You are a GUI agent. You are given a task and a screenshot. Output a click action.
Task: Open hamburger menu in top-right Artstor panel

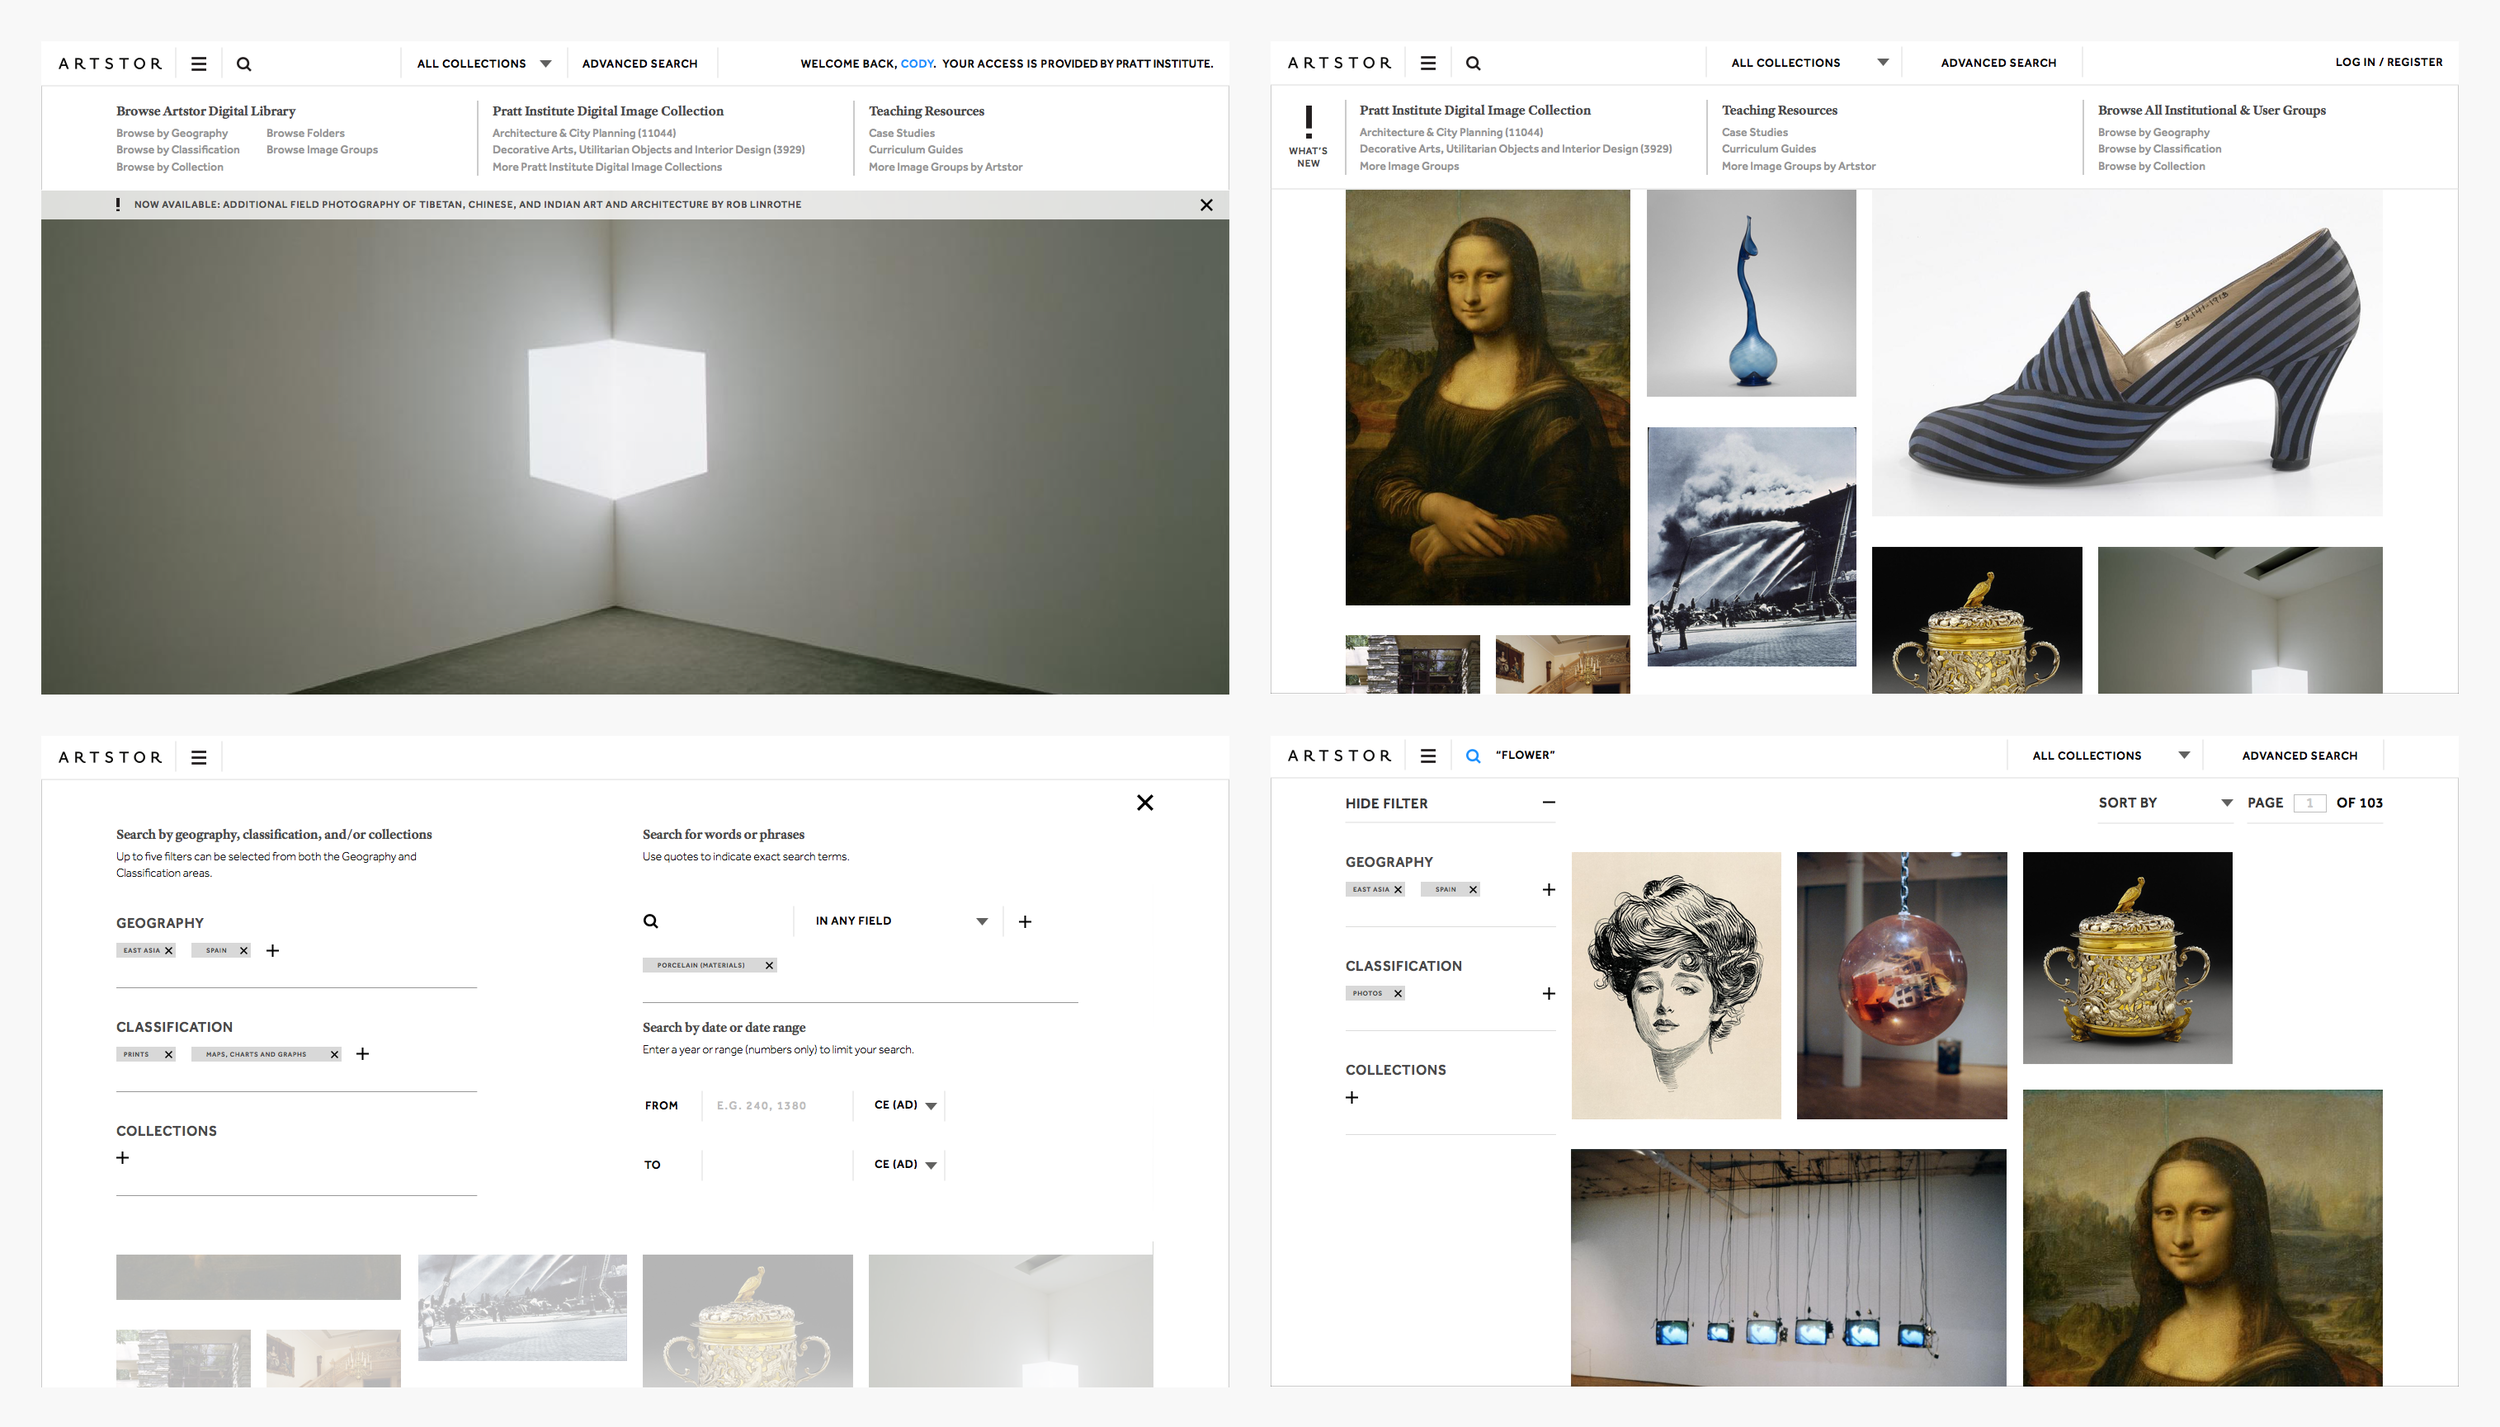click(1428, 63)
